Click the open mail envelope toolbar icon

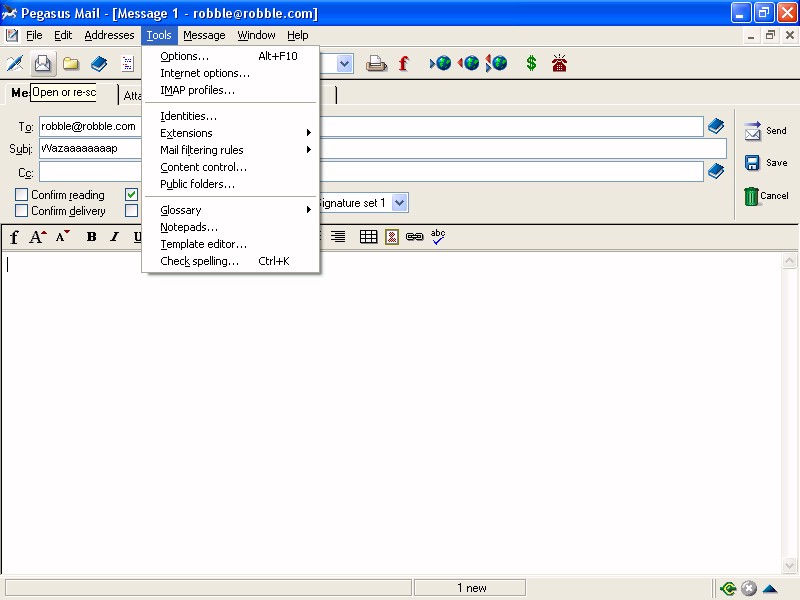tap(42, 63)
